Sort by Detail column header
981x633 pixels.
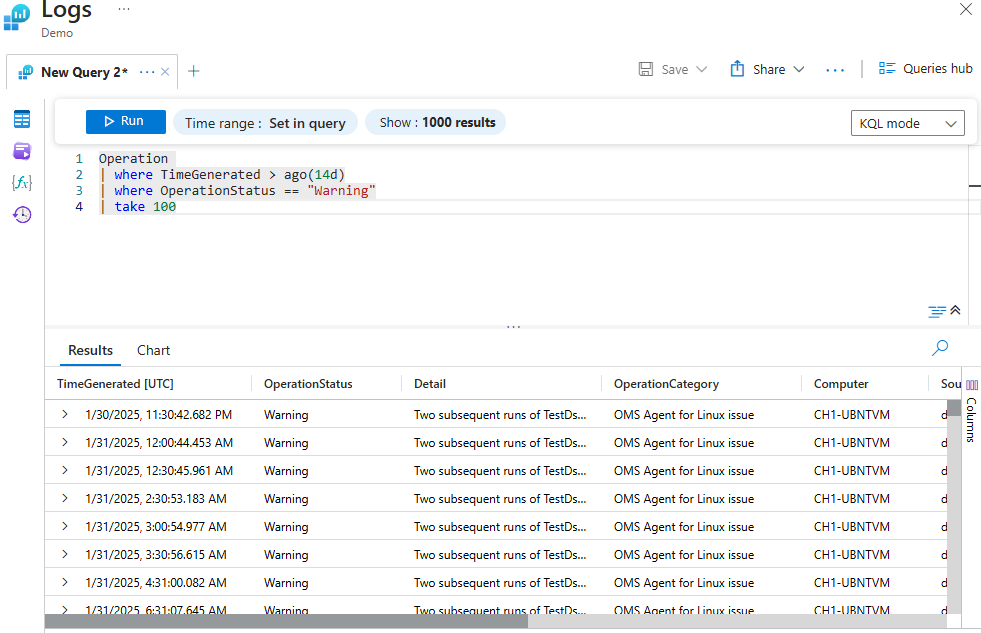[x=430, y=383]
